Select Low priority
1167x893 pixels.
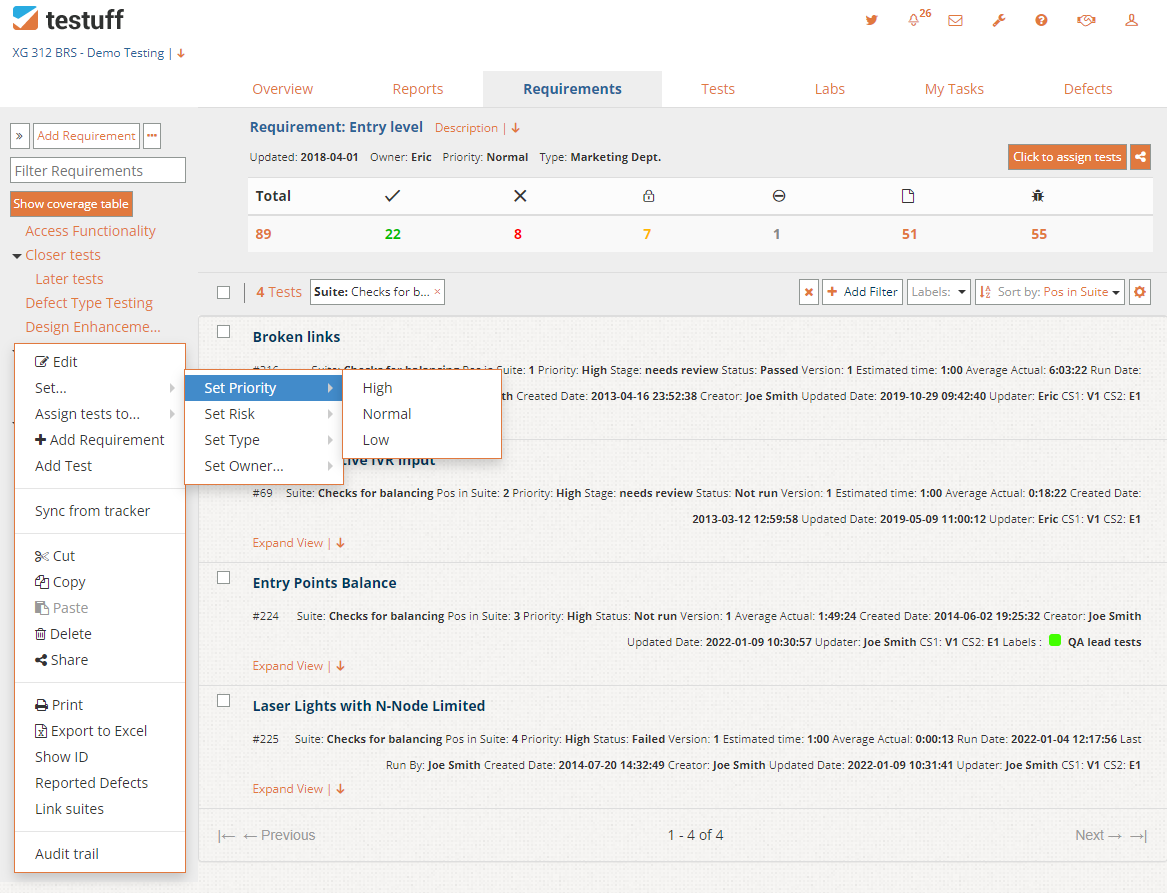click(422, 440)
